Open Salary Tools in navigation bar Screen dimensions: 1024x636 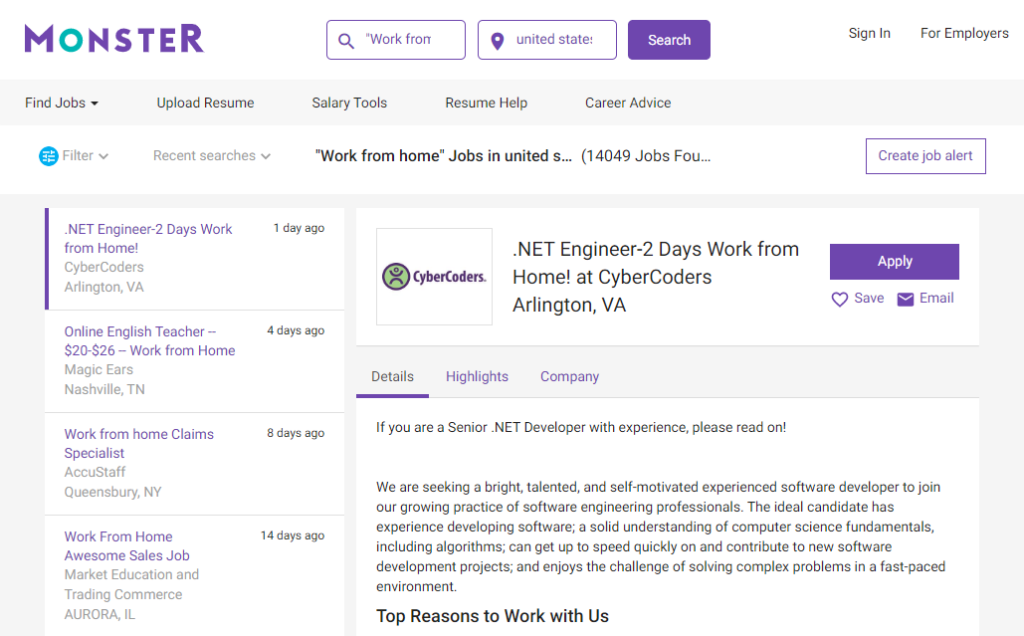(x=349, y=103)
